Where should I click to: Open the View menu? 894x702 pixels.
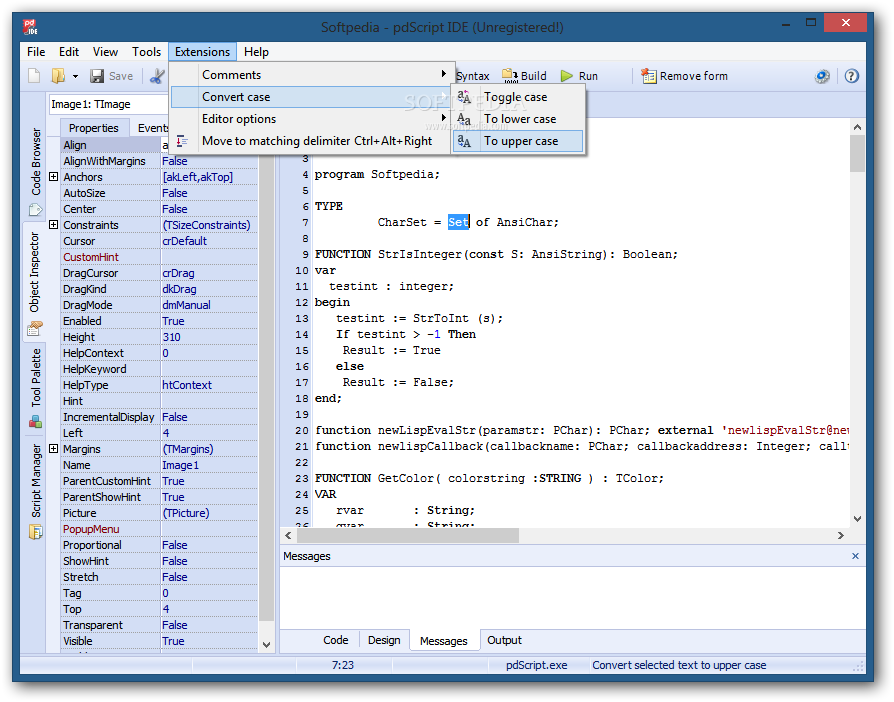pos(105,52)
